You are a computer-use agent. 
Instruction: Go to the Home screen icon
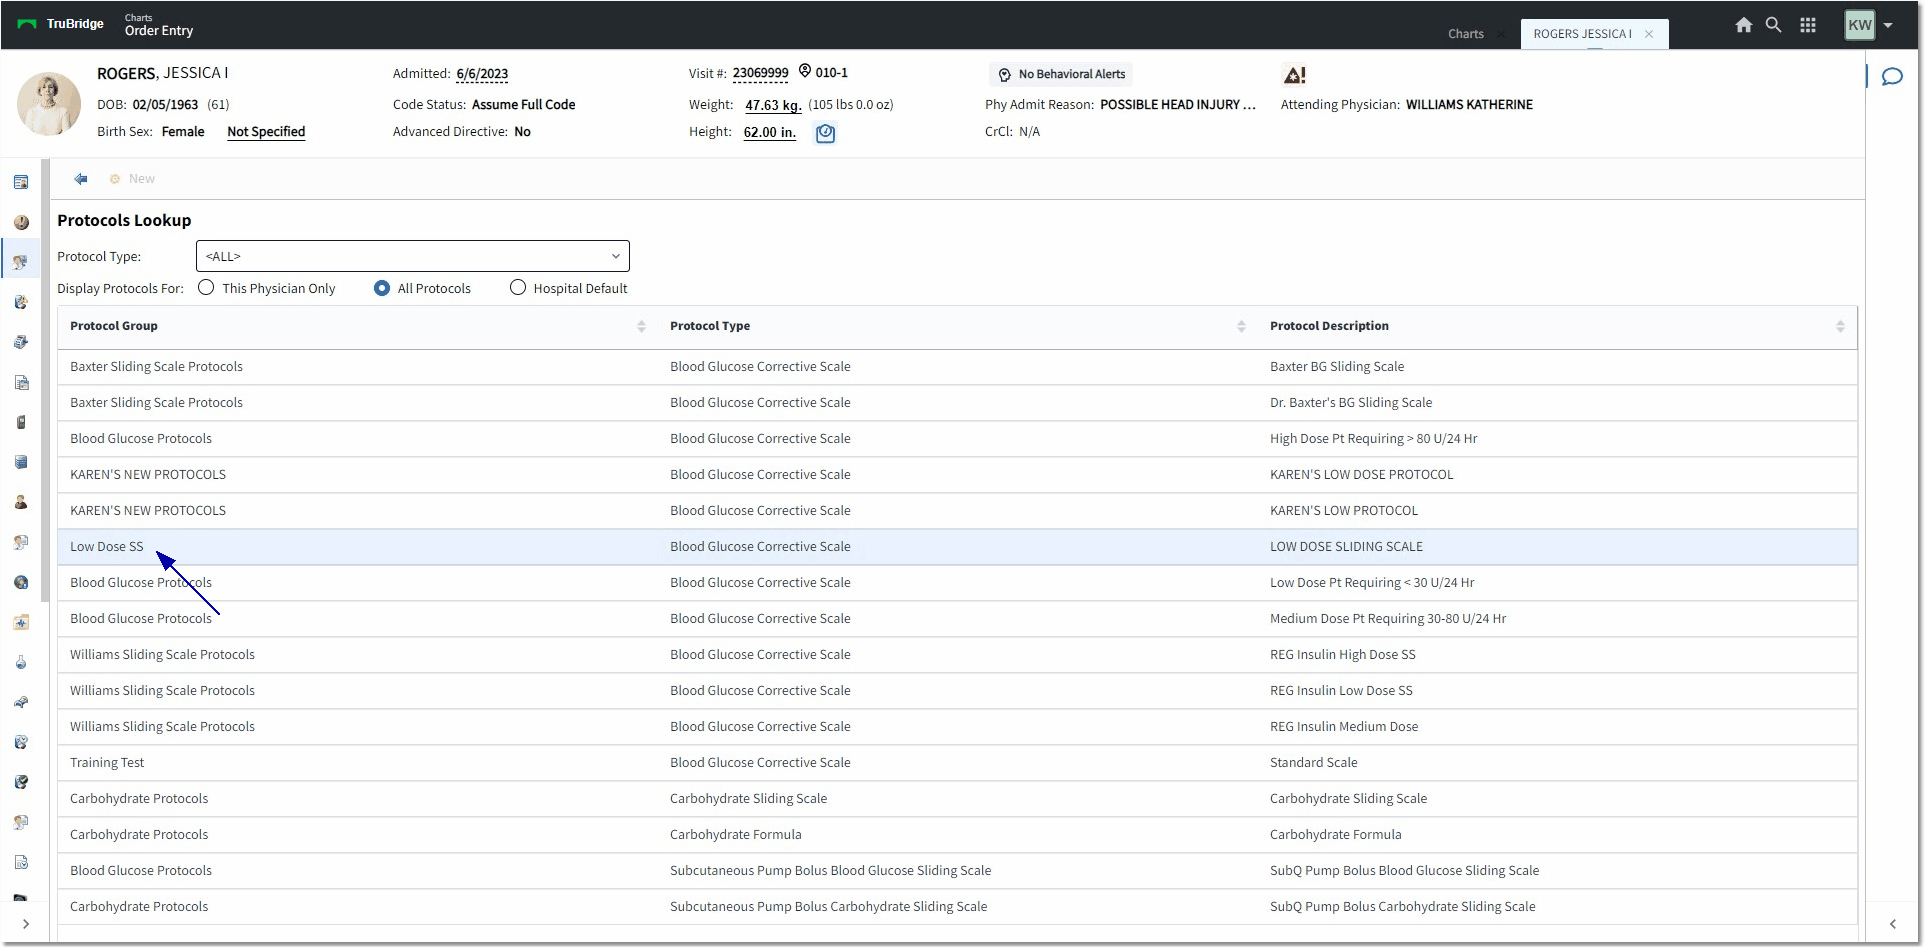click(x=1743, y=25)
